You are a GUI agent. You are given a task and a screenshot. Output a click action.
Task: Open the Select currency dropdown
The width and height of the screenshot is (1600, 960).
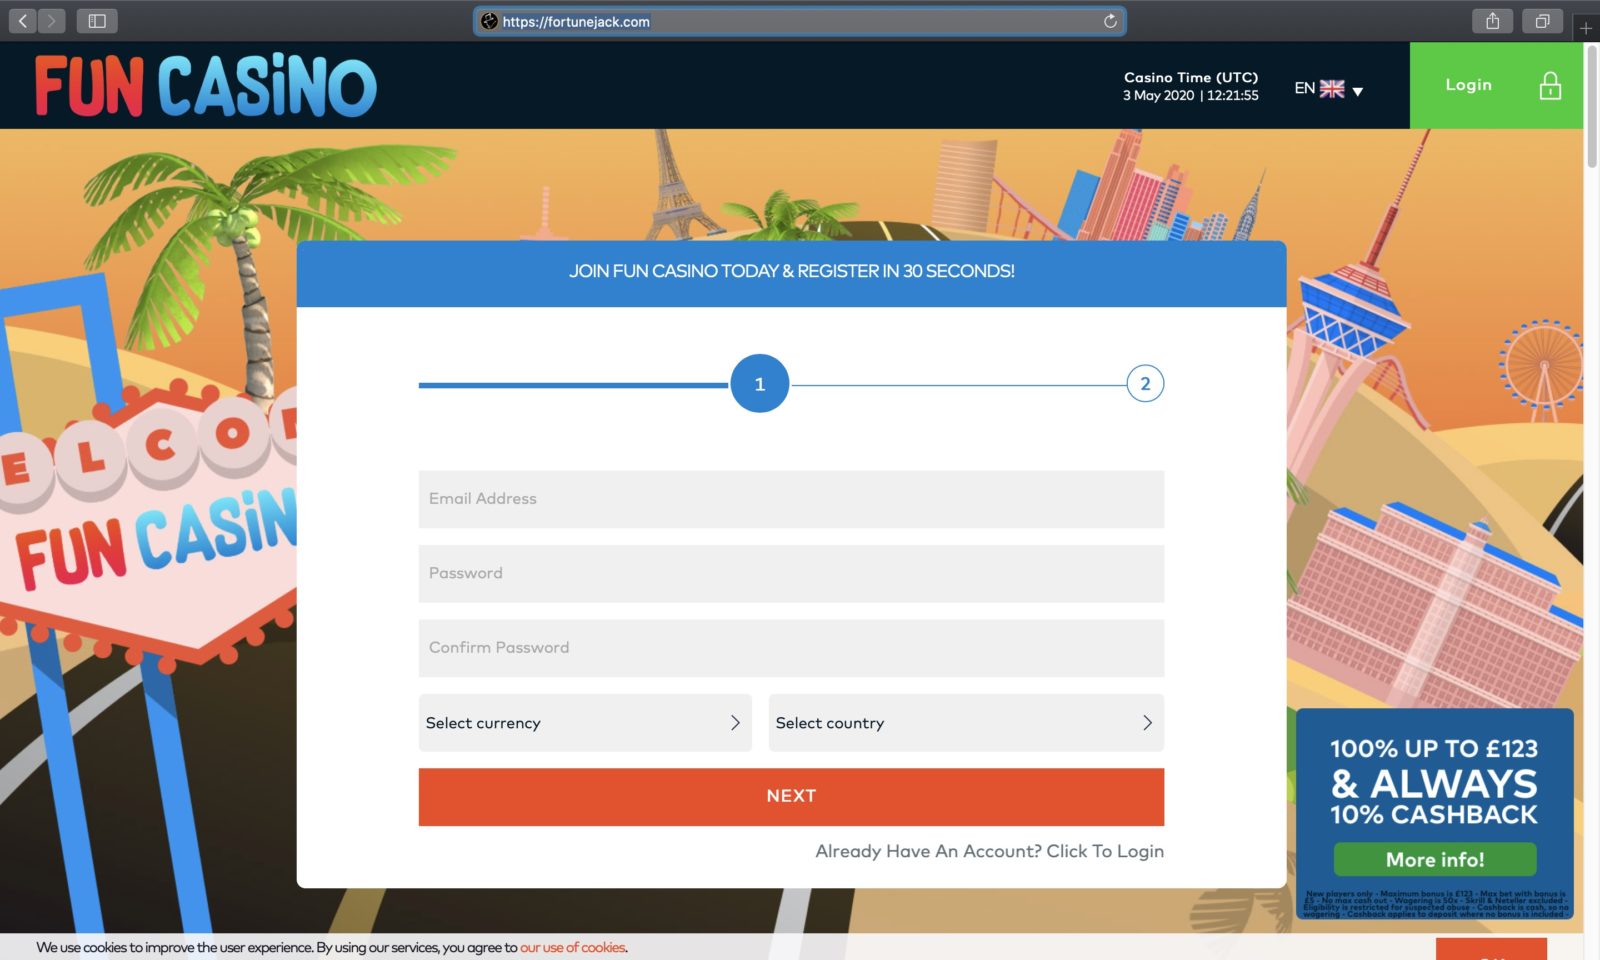pos(584,722)
